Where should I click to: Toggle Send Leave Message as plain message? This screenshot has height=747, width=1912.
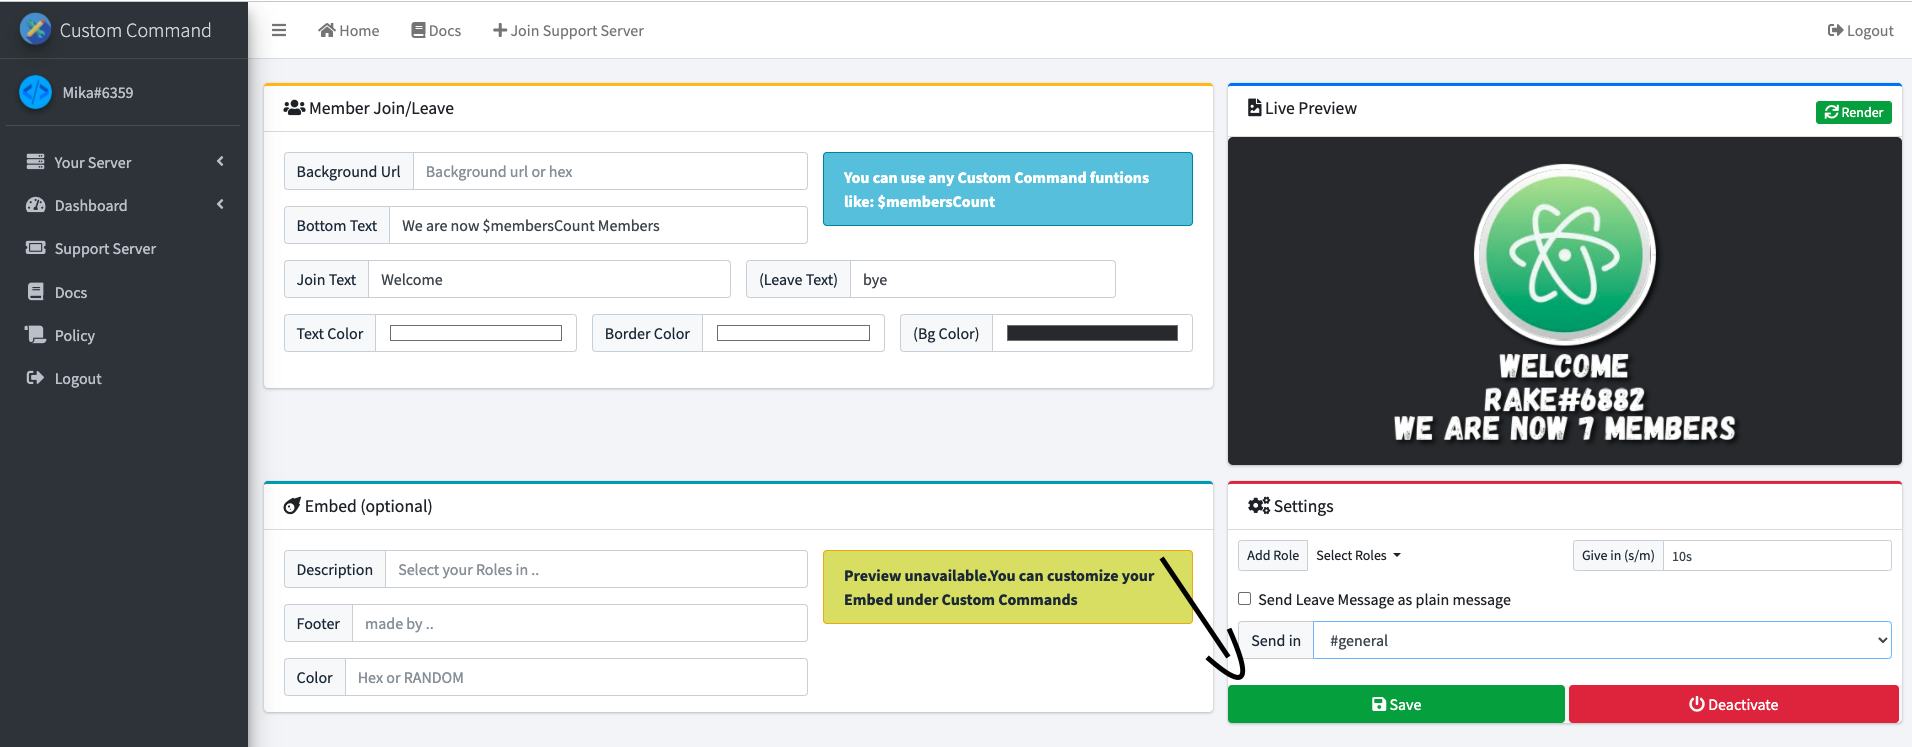click(x=1245, y=598)
